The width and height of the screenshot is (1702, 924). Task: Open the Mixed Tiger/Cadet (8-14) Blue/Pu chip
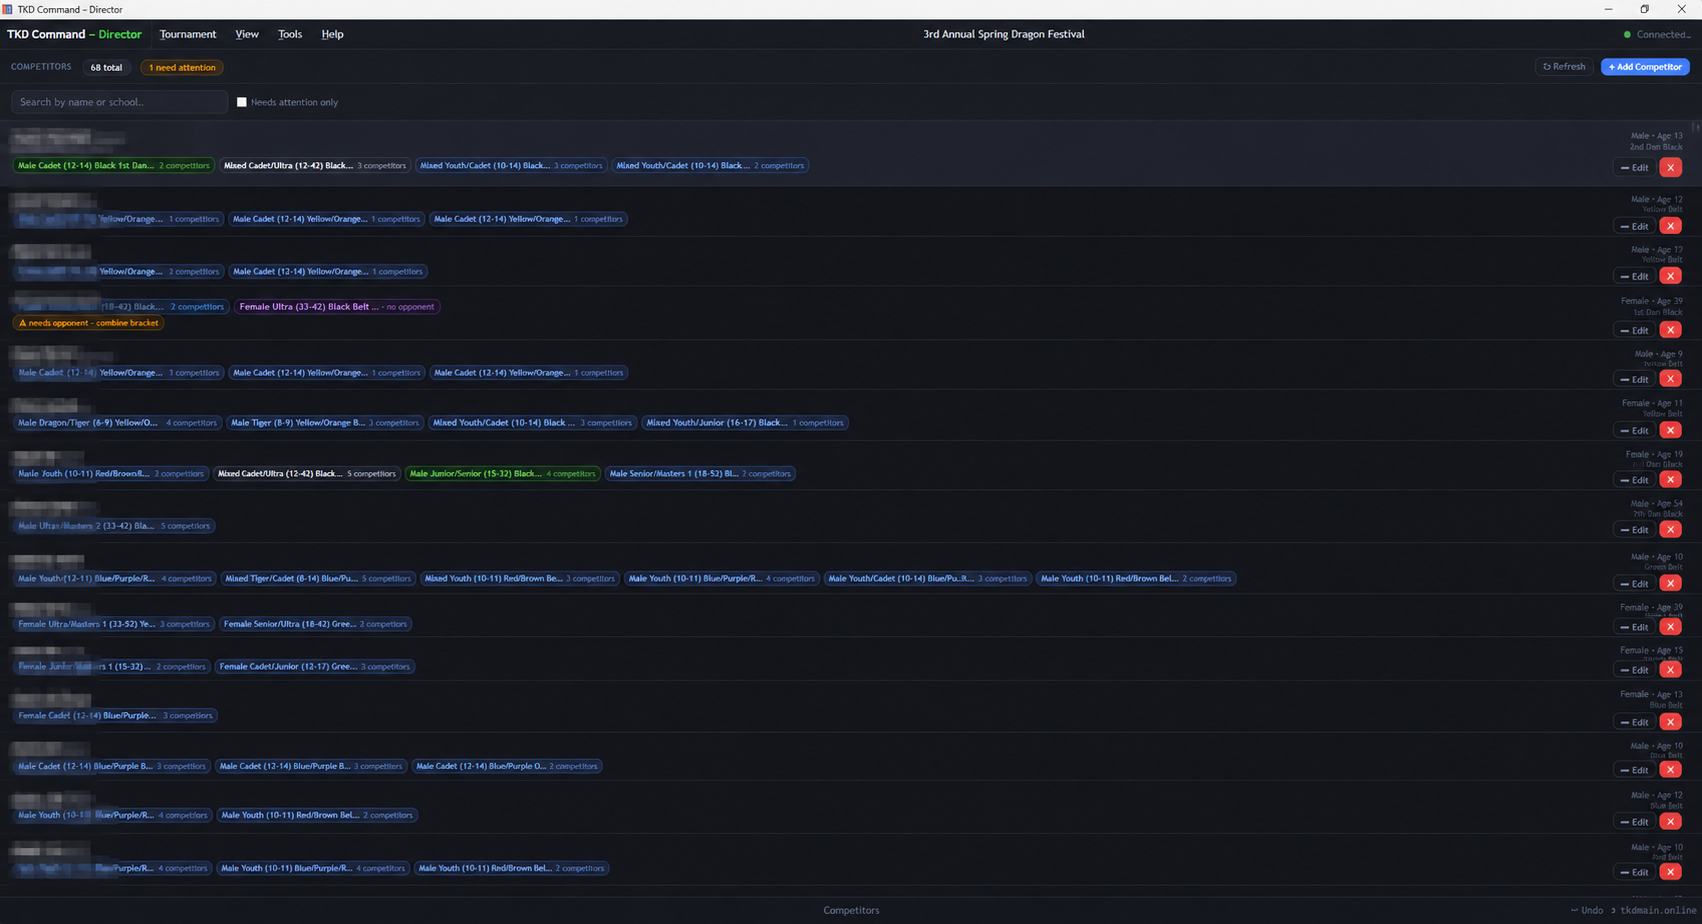pos(318,579)
